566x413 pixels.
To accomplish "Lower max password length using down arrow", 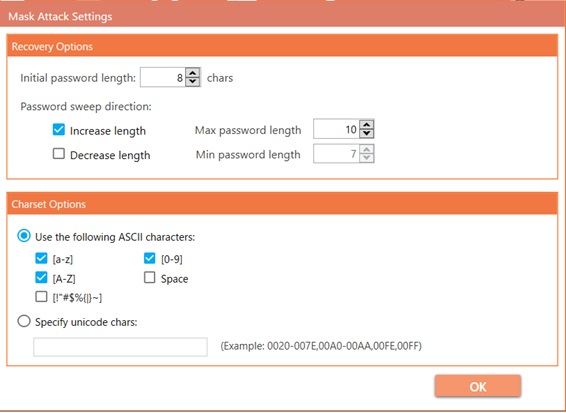I will [367, 134].
